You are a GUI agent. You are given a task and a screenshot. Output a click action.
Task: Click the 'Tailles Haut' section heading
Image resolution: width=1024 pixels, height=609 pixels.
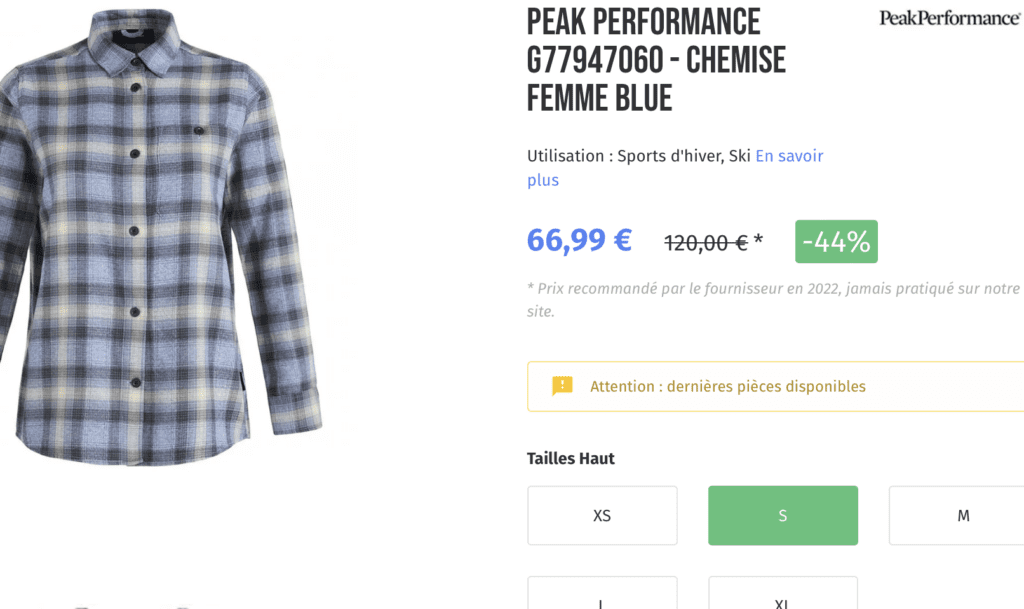(571, 458)
